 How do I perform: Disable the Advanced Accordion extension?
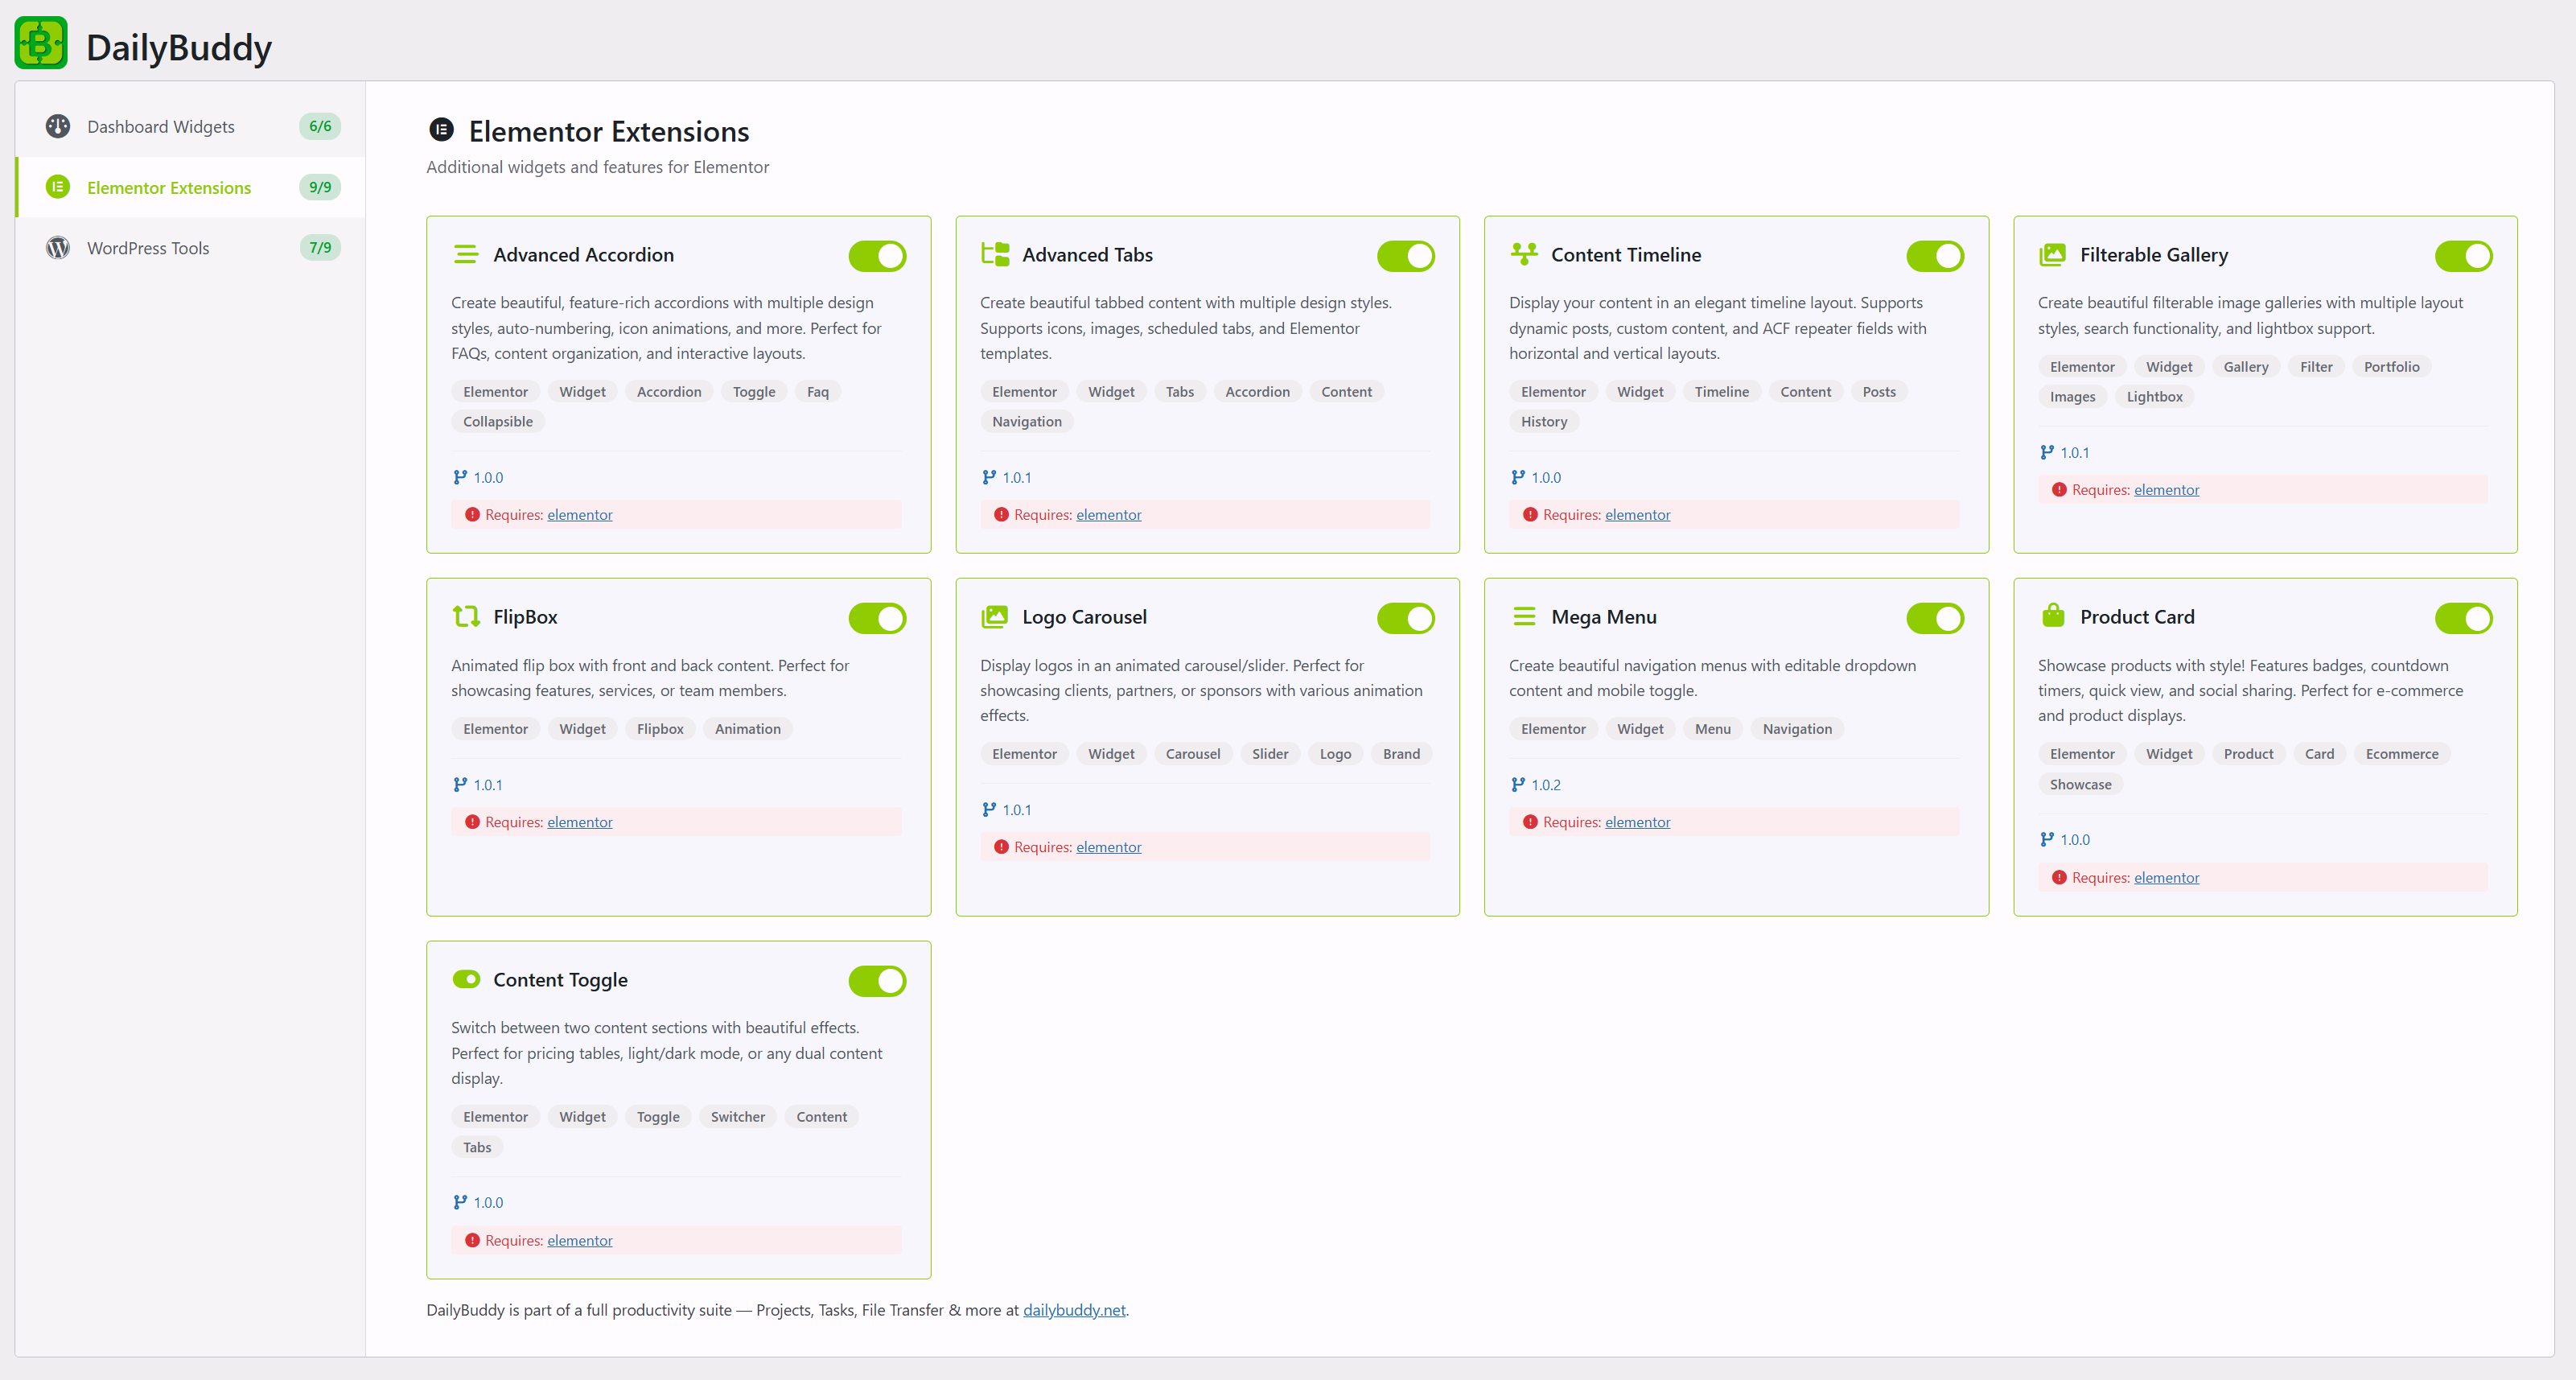coord(877,255)
